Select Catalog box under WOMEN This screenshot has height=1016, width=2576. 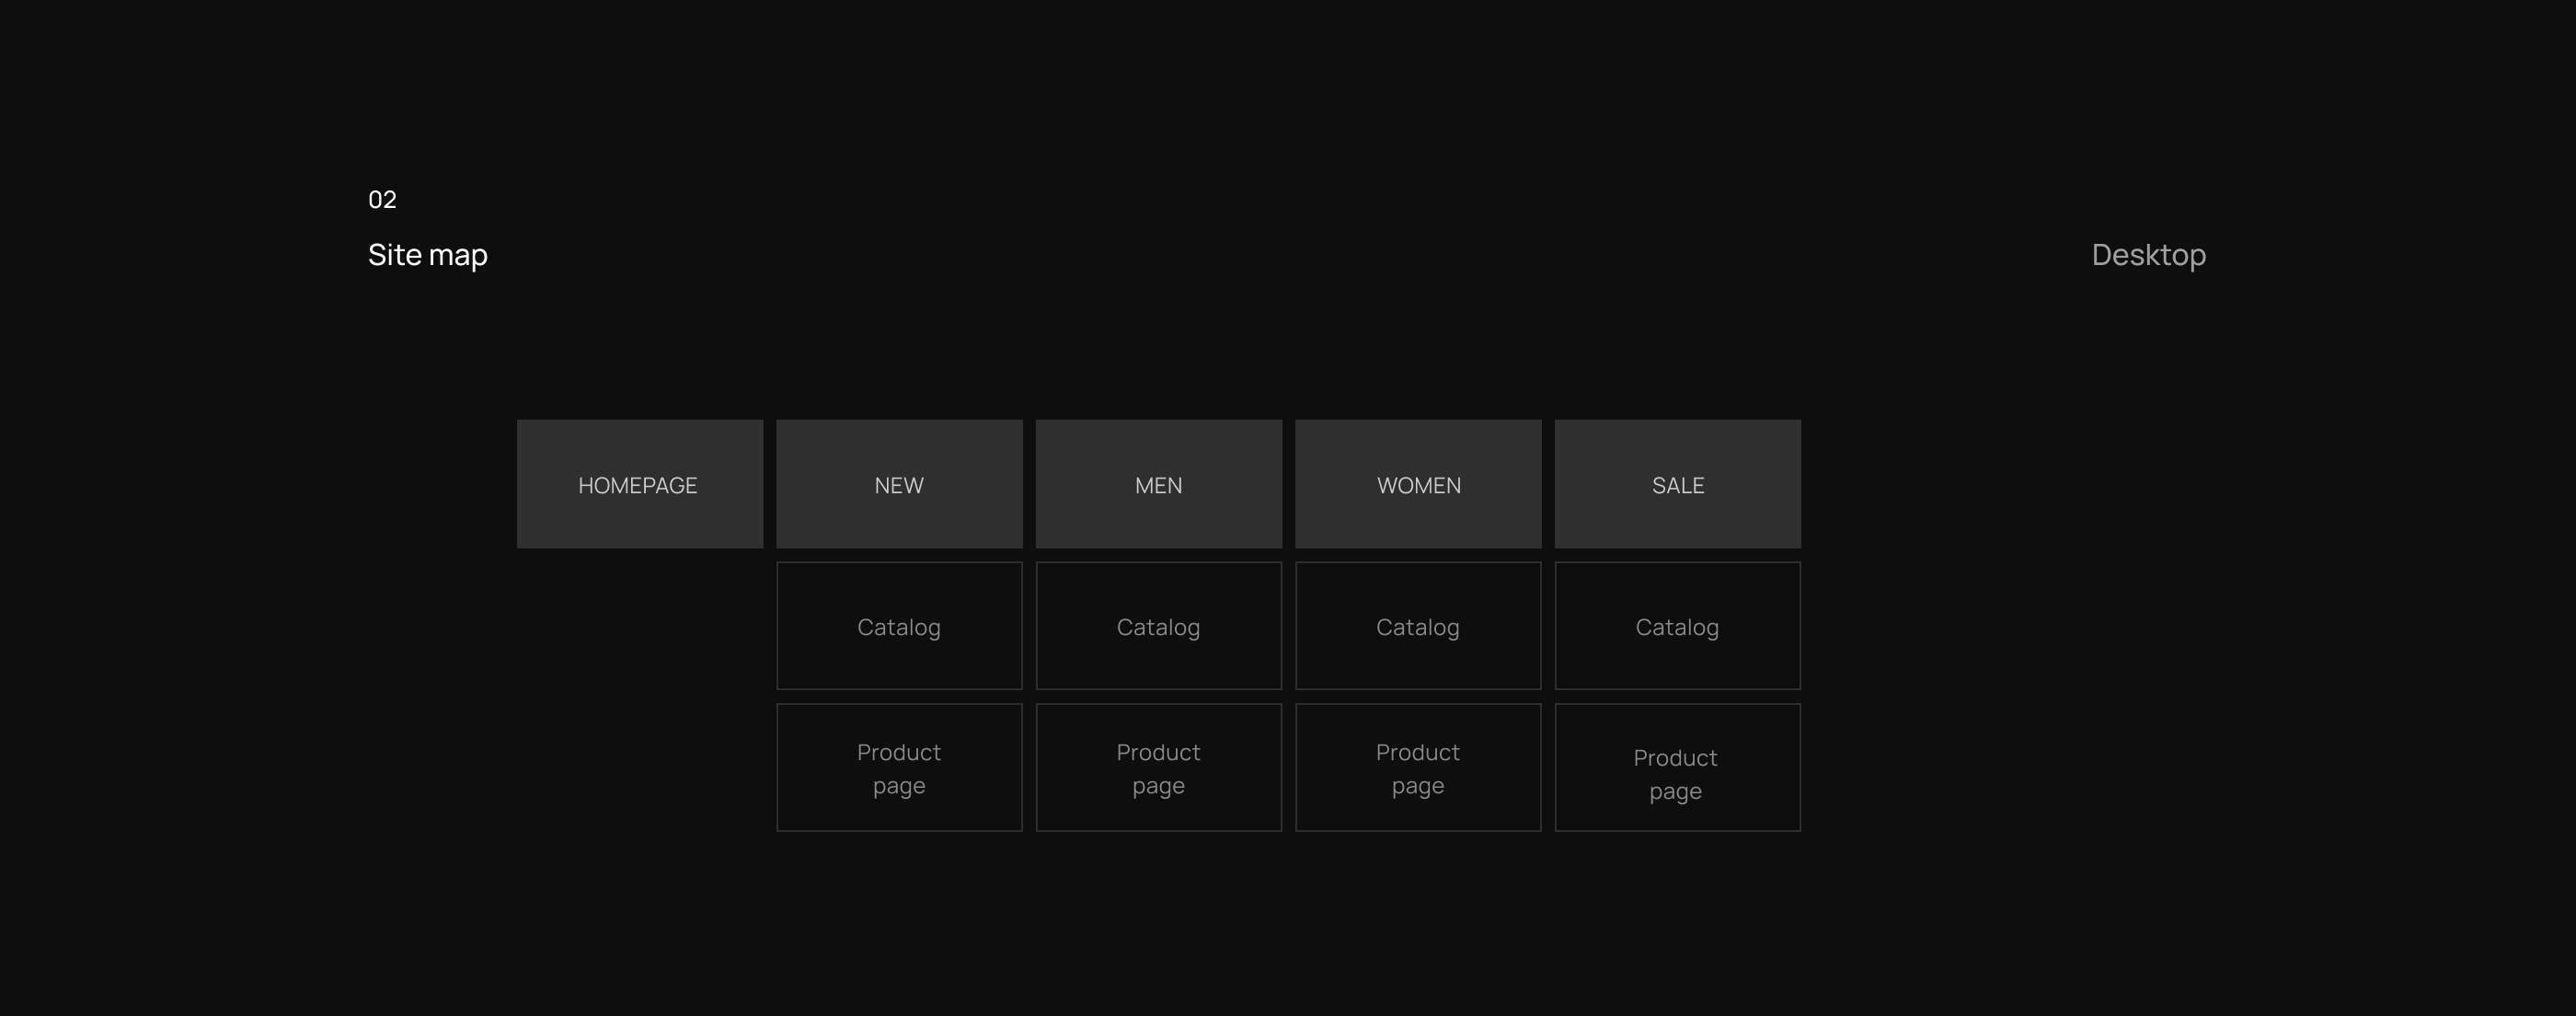click(x=1418, y=626)
